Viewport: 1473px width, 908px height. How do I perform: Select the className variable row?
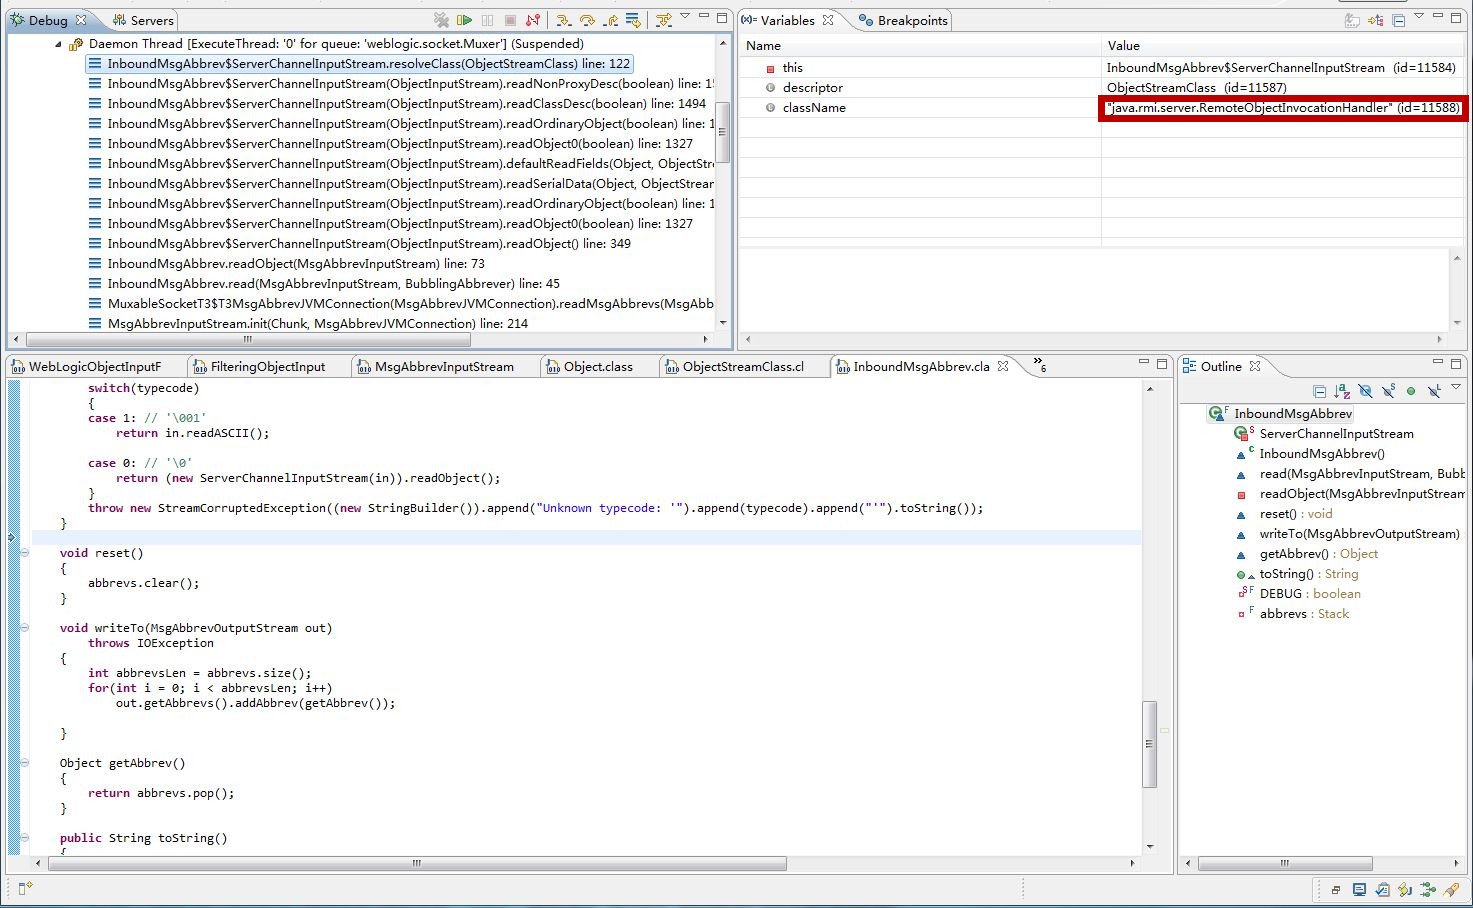(x=814, y=108)
